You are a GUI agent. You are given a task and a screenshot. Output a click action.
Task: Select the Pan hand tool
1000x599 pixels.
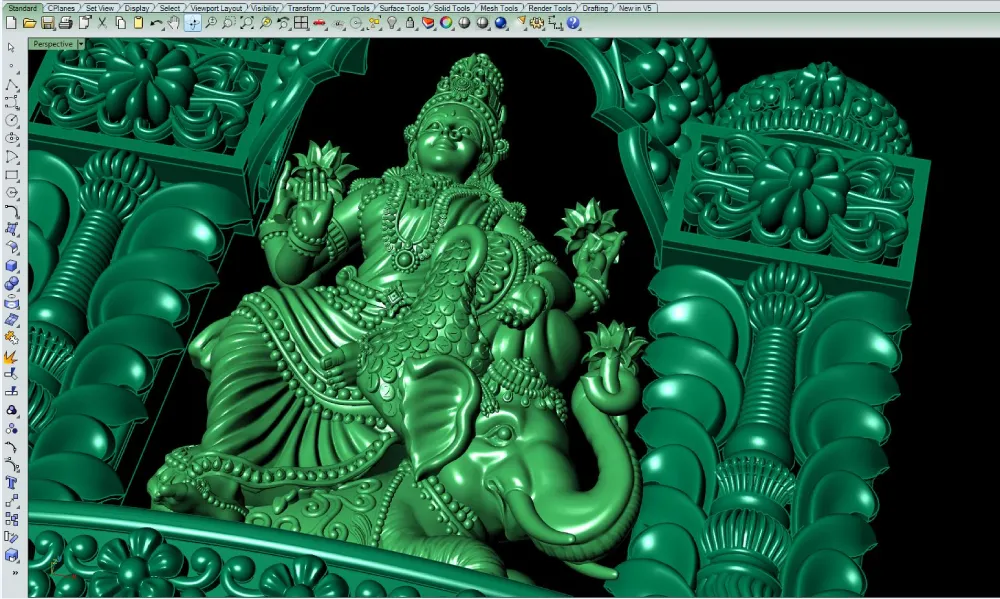(173, 23)
